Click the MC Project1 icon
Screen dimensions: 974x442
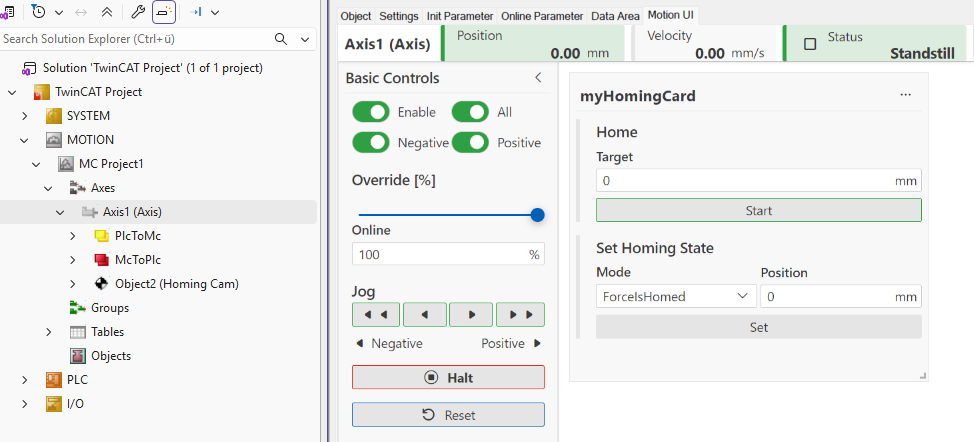[x=66, y=164]
